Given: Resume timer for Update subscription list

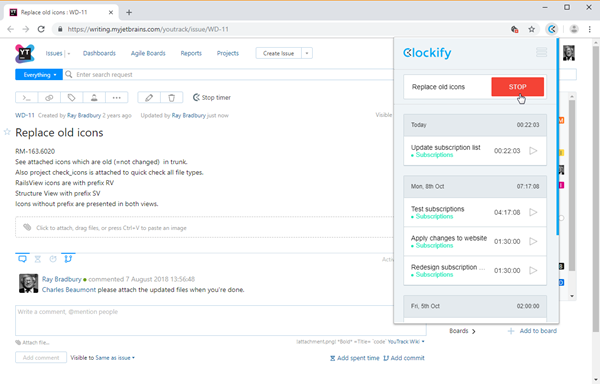Looking at the screenshot, I should [x=533, y=151].
